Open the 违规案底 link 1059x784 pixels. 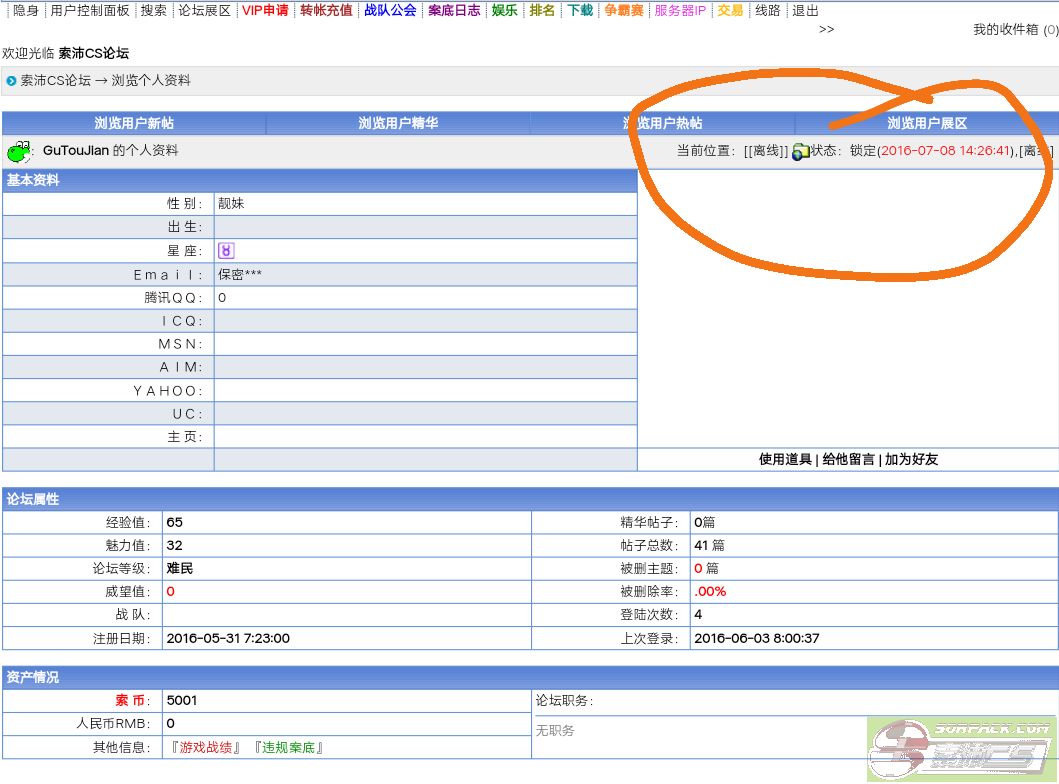289,747
